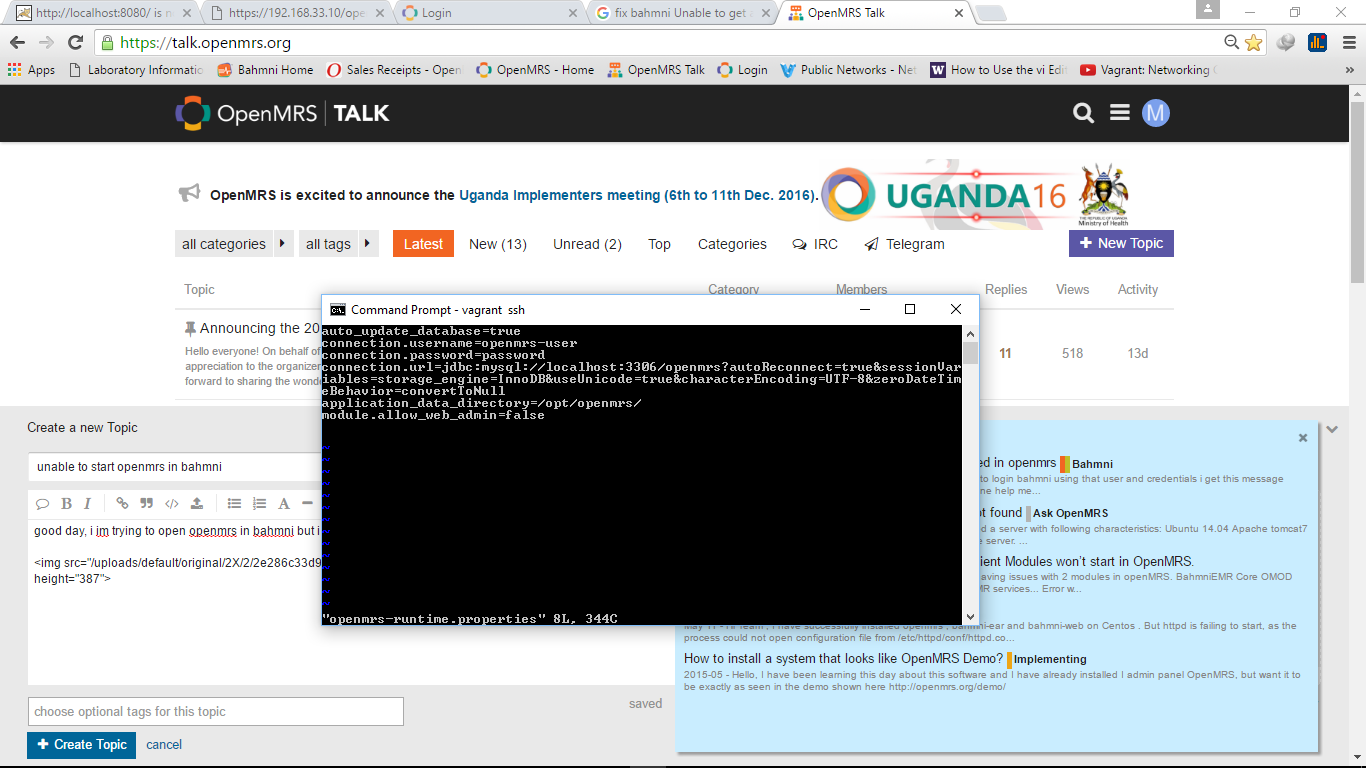Image resolution: width=1366 pixels, height=768 pixels.
Task: Click the OpenMRS Talk logo
Action: [x=282, y=113]
